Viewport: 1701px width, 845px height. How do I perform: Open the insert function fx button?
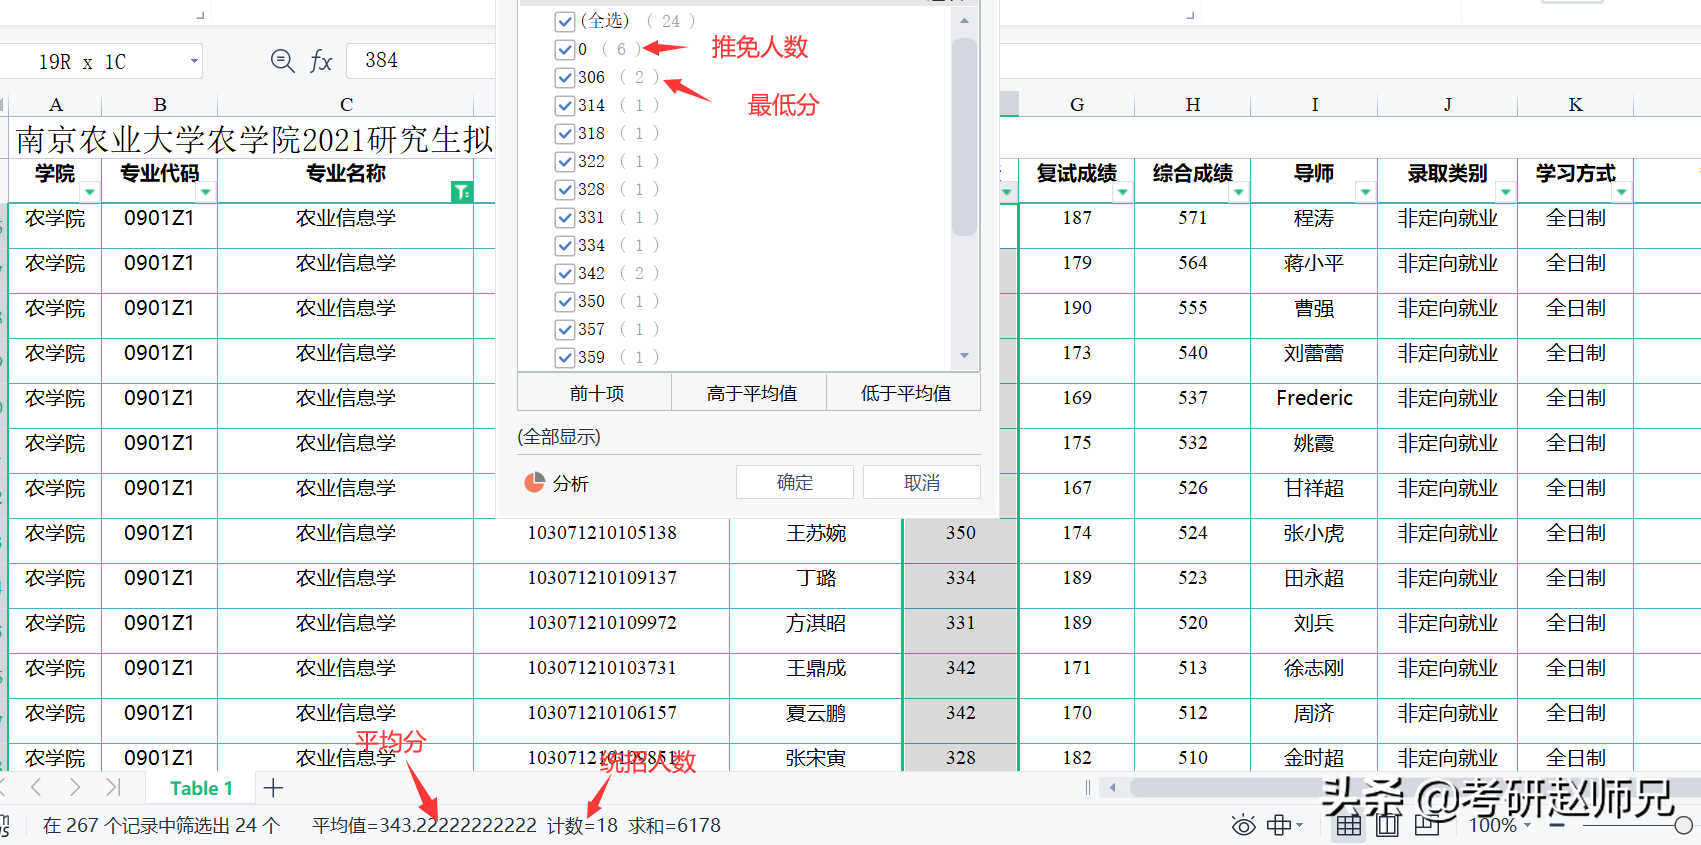(320, 61)
